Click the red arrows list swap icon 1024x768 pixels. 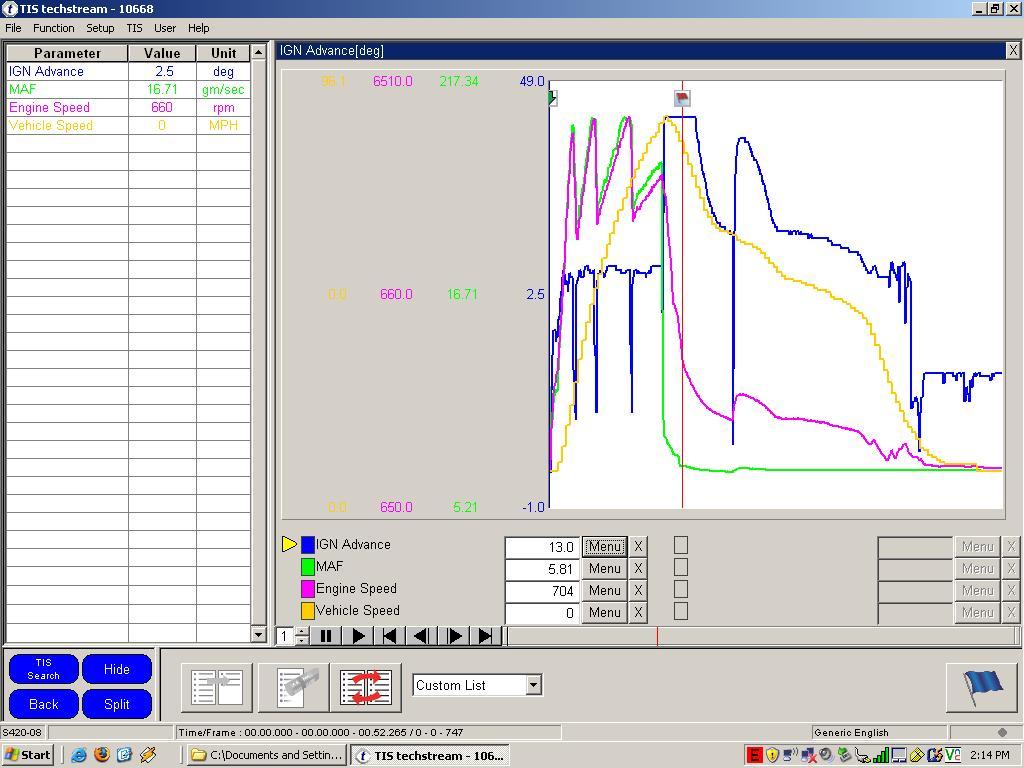tap(365, 687)
